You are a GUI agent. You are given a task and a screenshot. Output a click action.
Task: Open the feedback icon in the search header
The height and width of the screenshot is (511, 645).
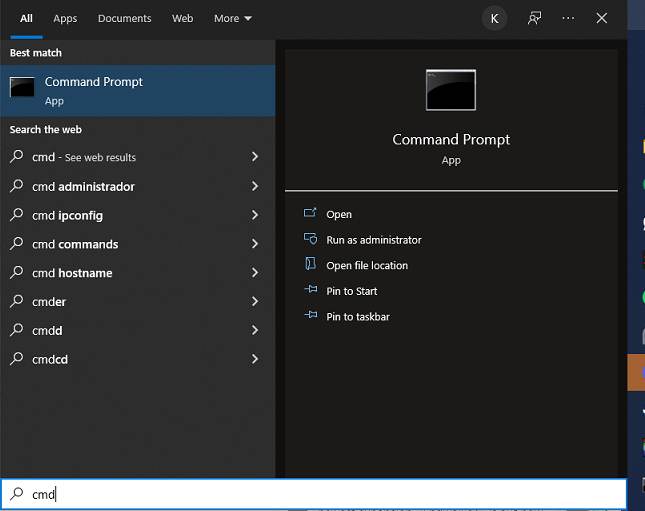(535, 18)
